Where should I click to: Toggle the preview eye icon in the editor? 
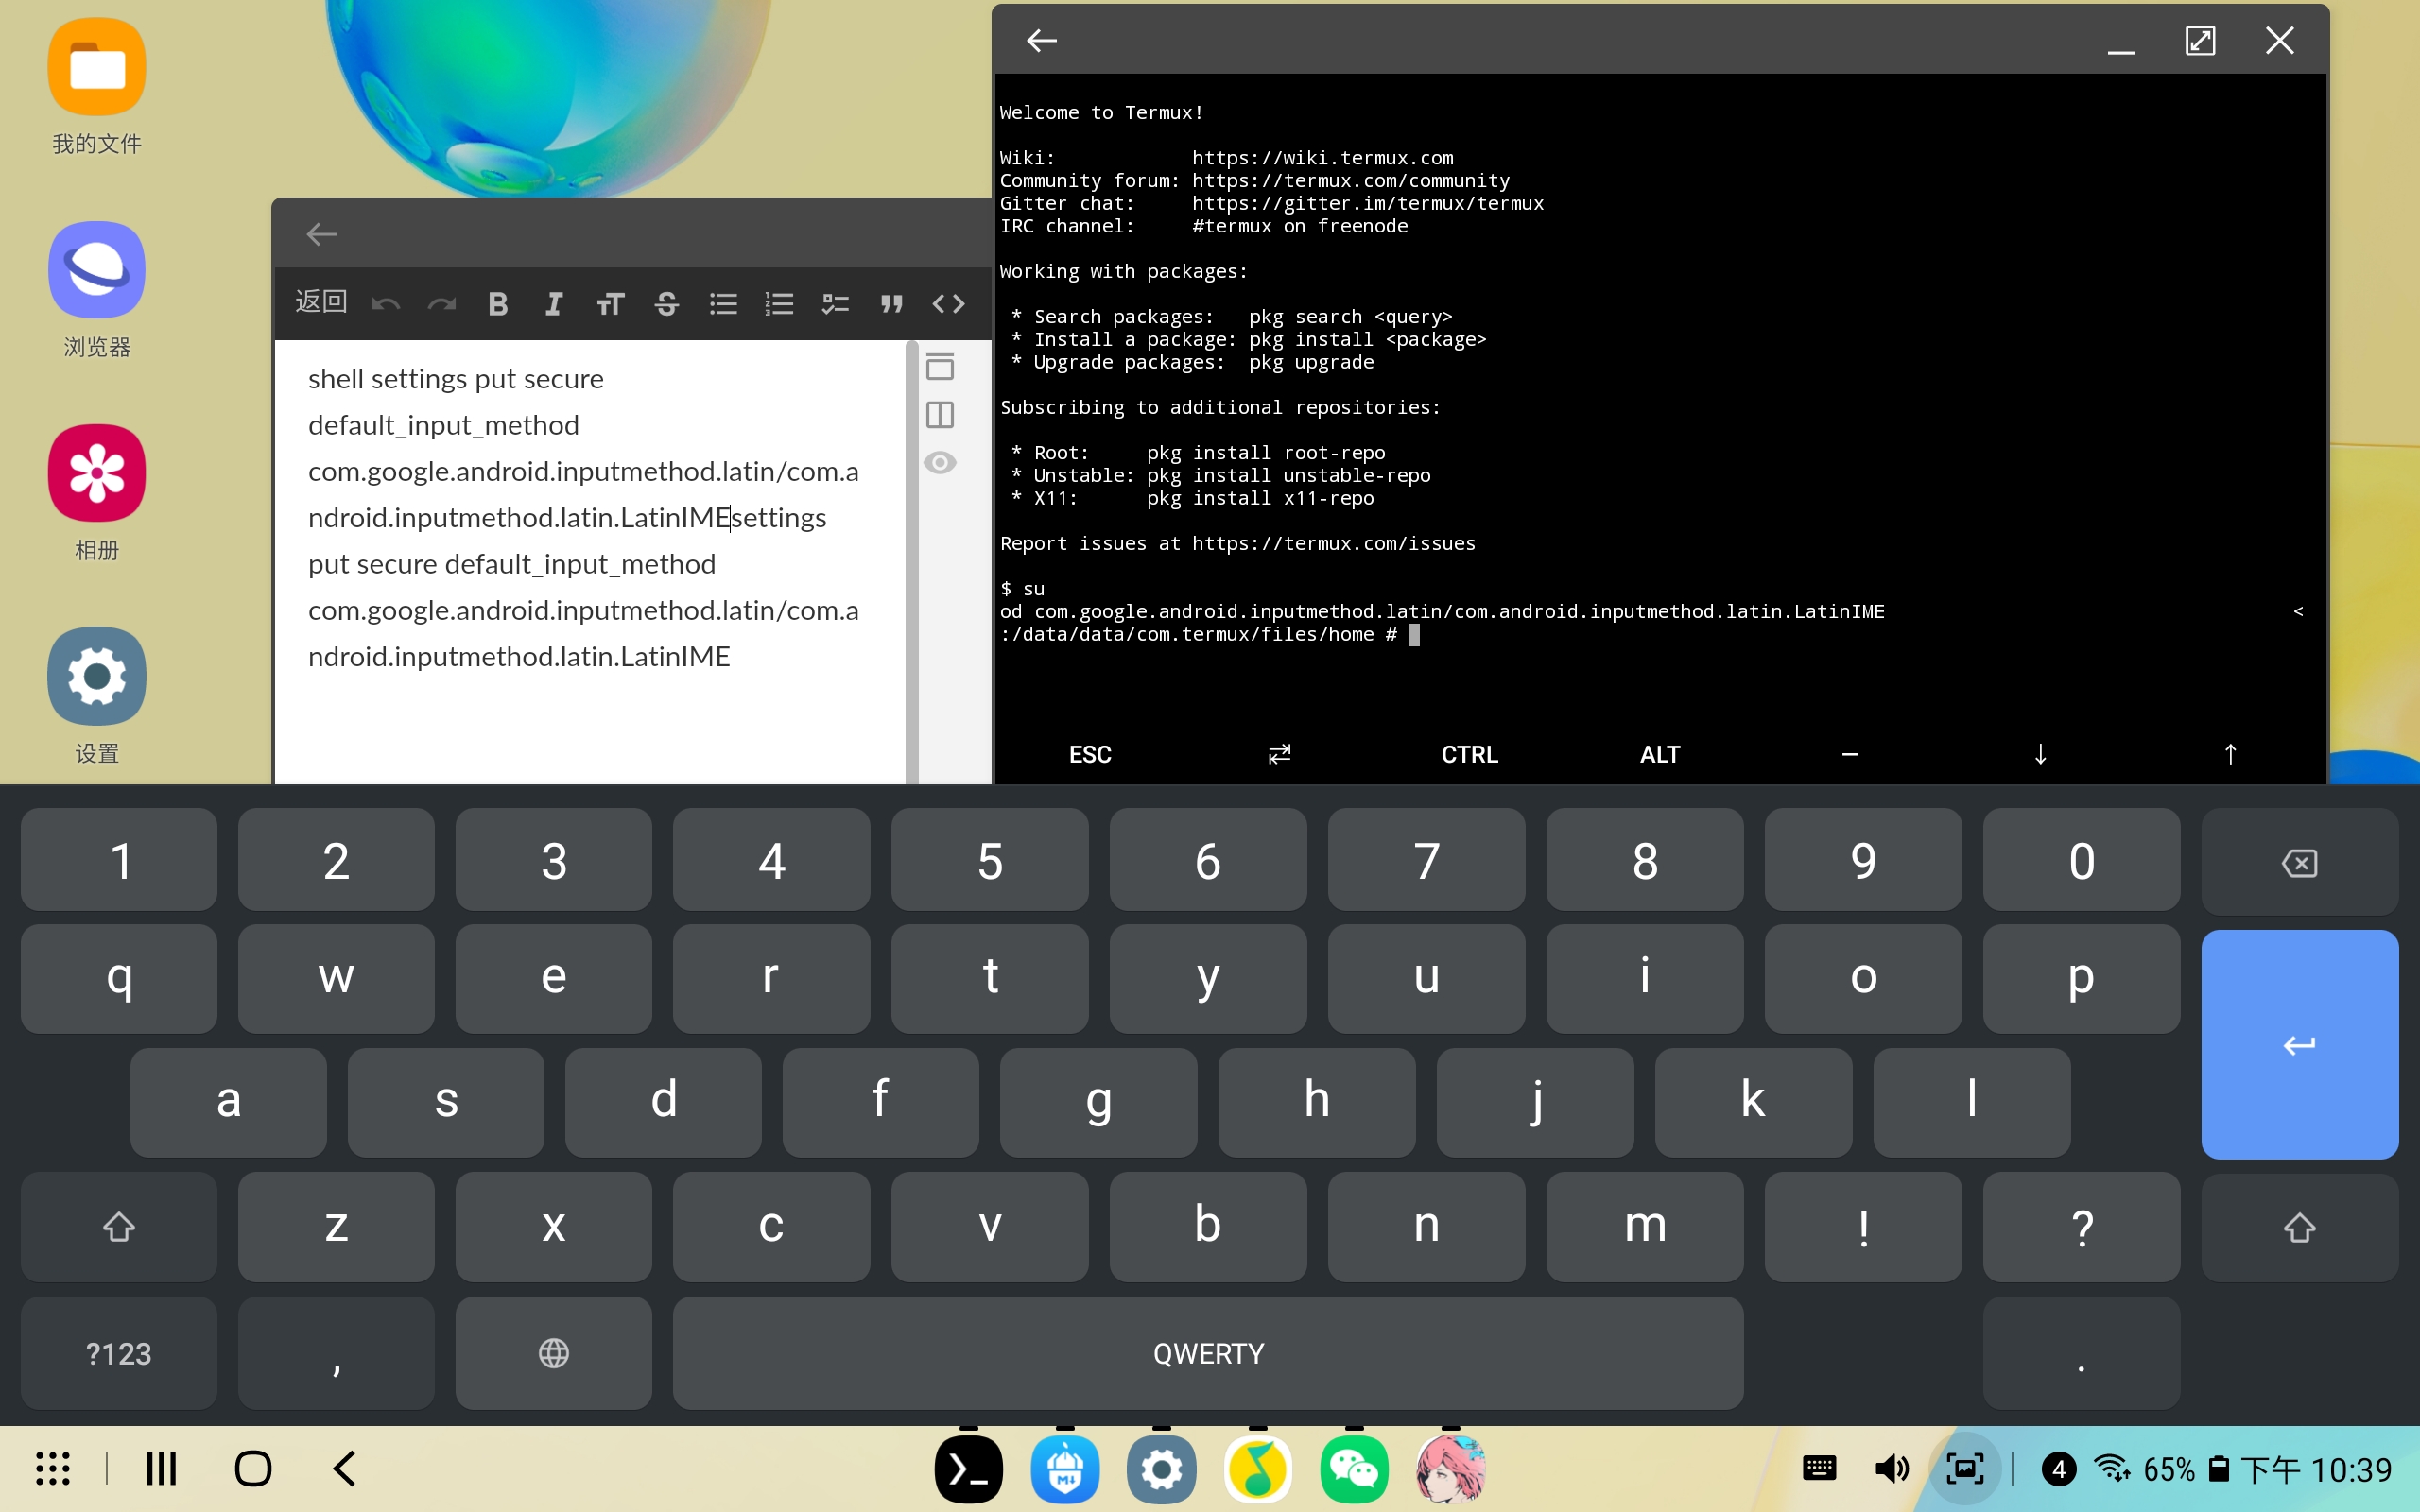[x=940, y=462]
